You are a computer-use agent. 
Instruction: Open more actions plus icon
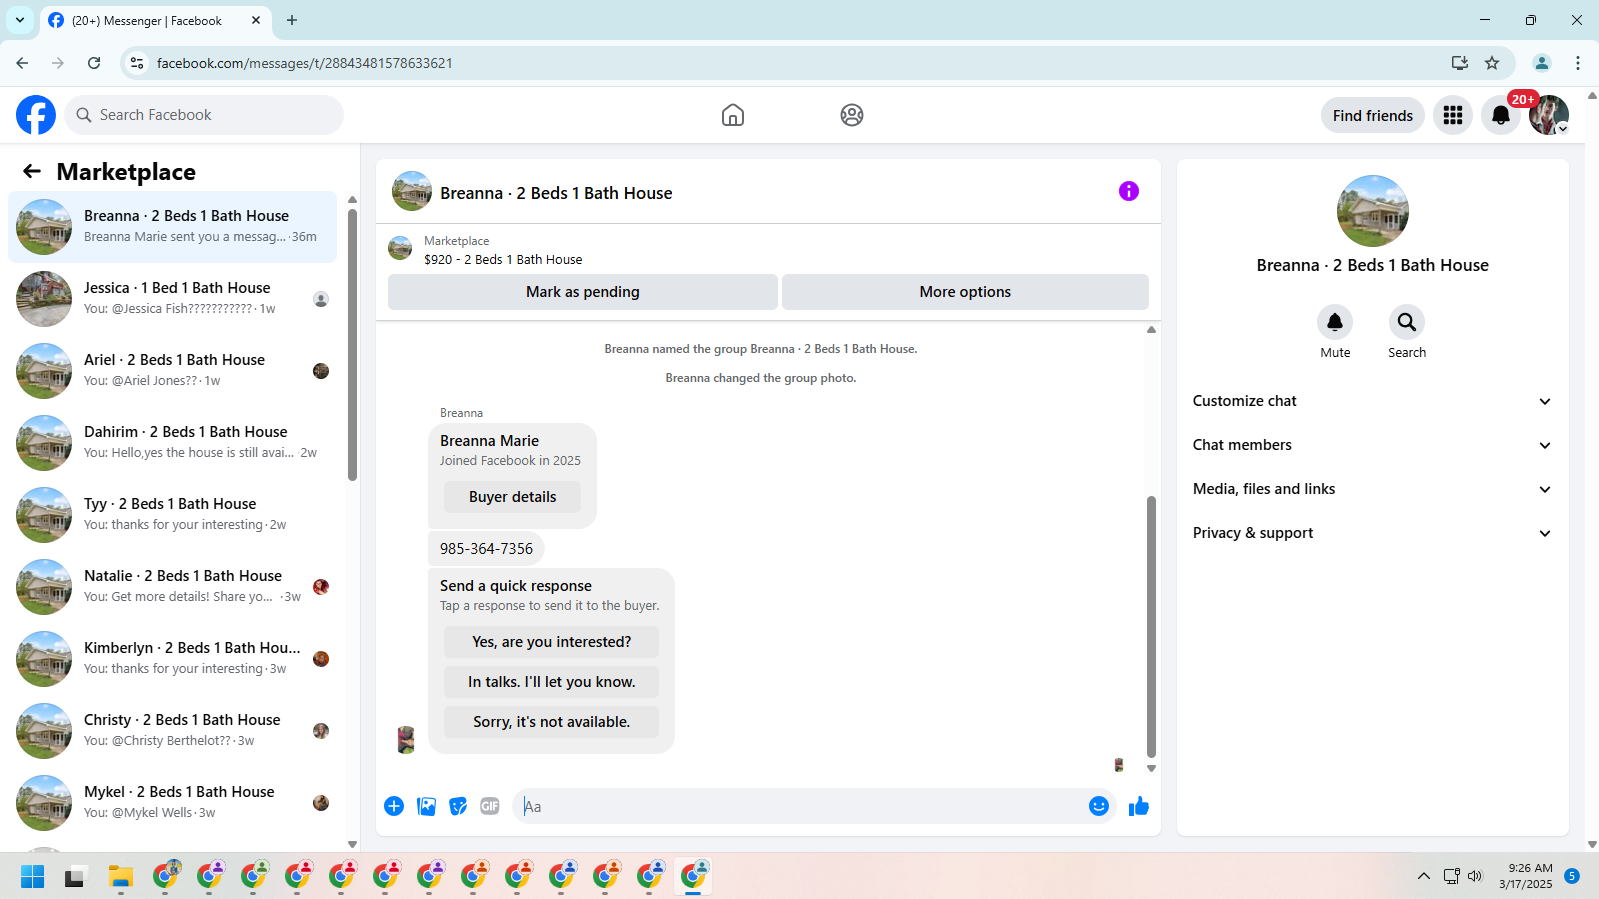click(x=394, y=806)
